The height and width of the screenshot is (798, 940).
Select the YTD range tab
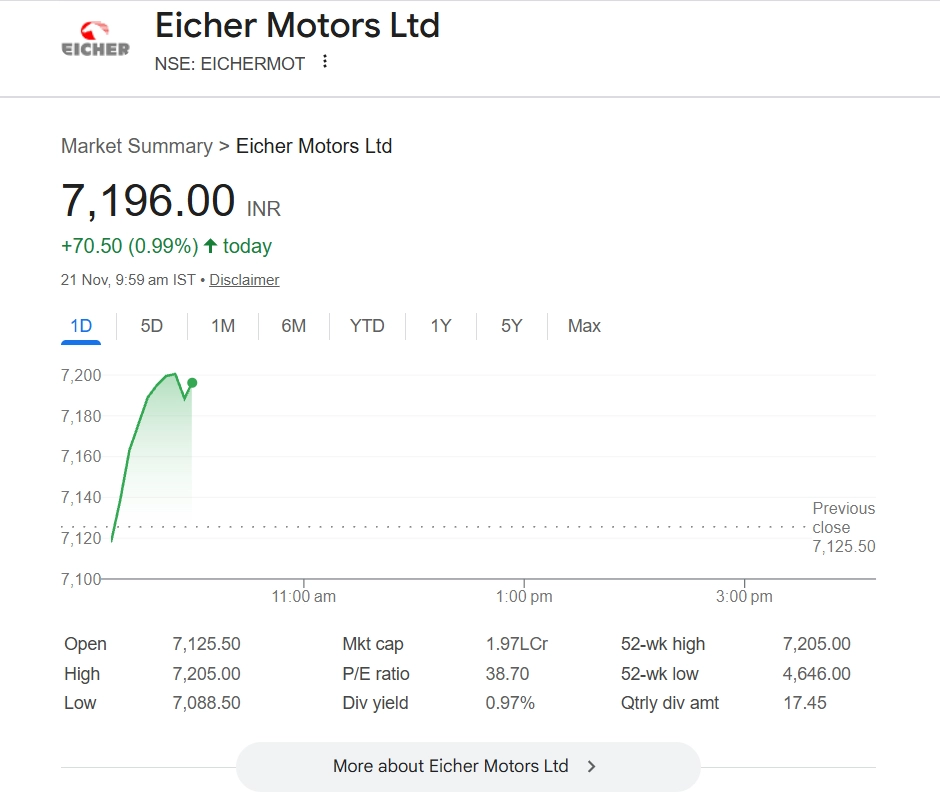pos(367,326)
